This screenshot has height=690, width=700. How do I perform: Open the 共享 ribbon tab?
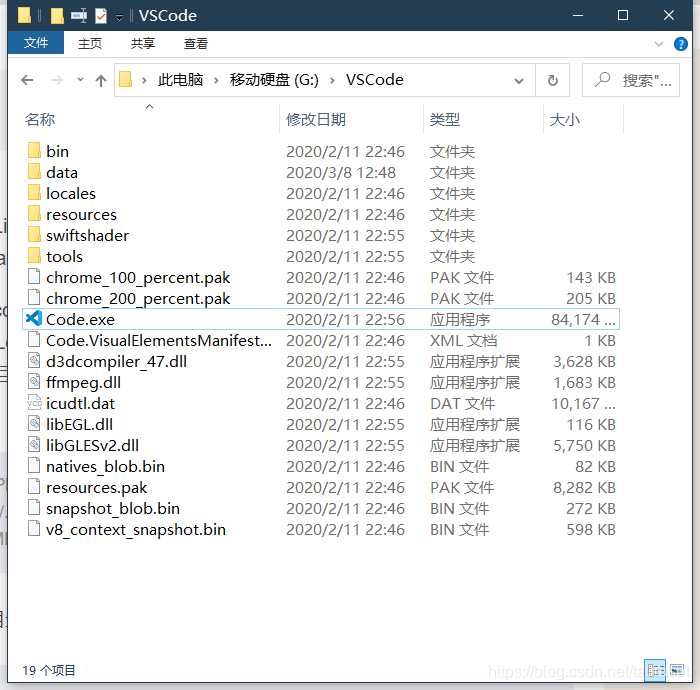coord(143,43)
